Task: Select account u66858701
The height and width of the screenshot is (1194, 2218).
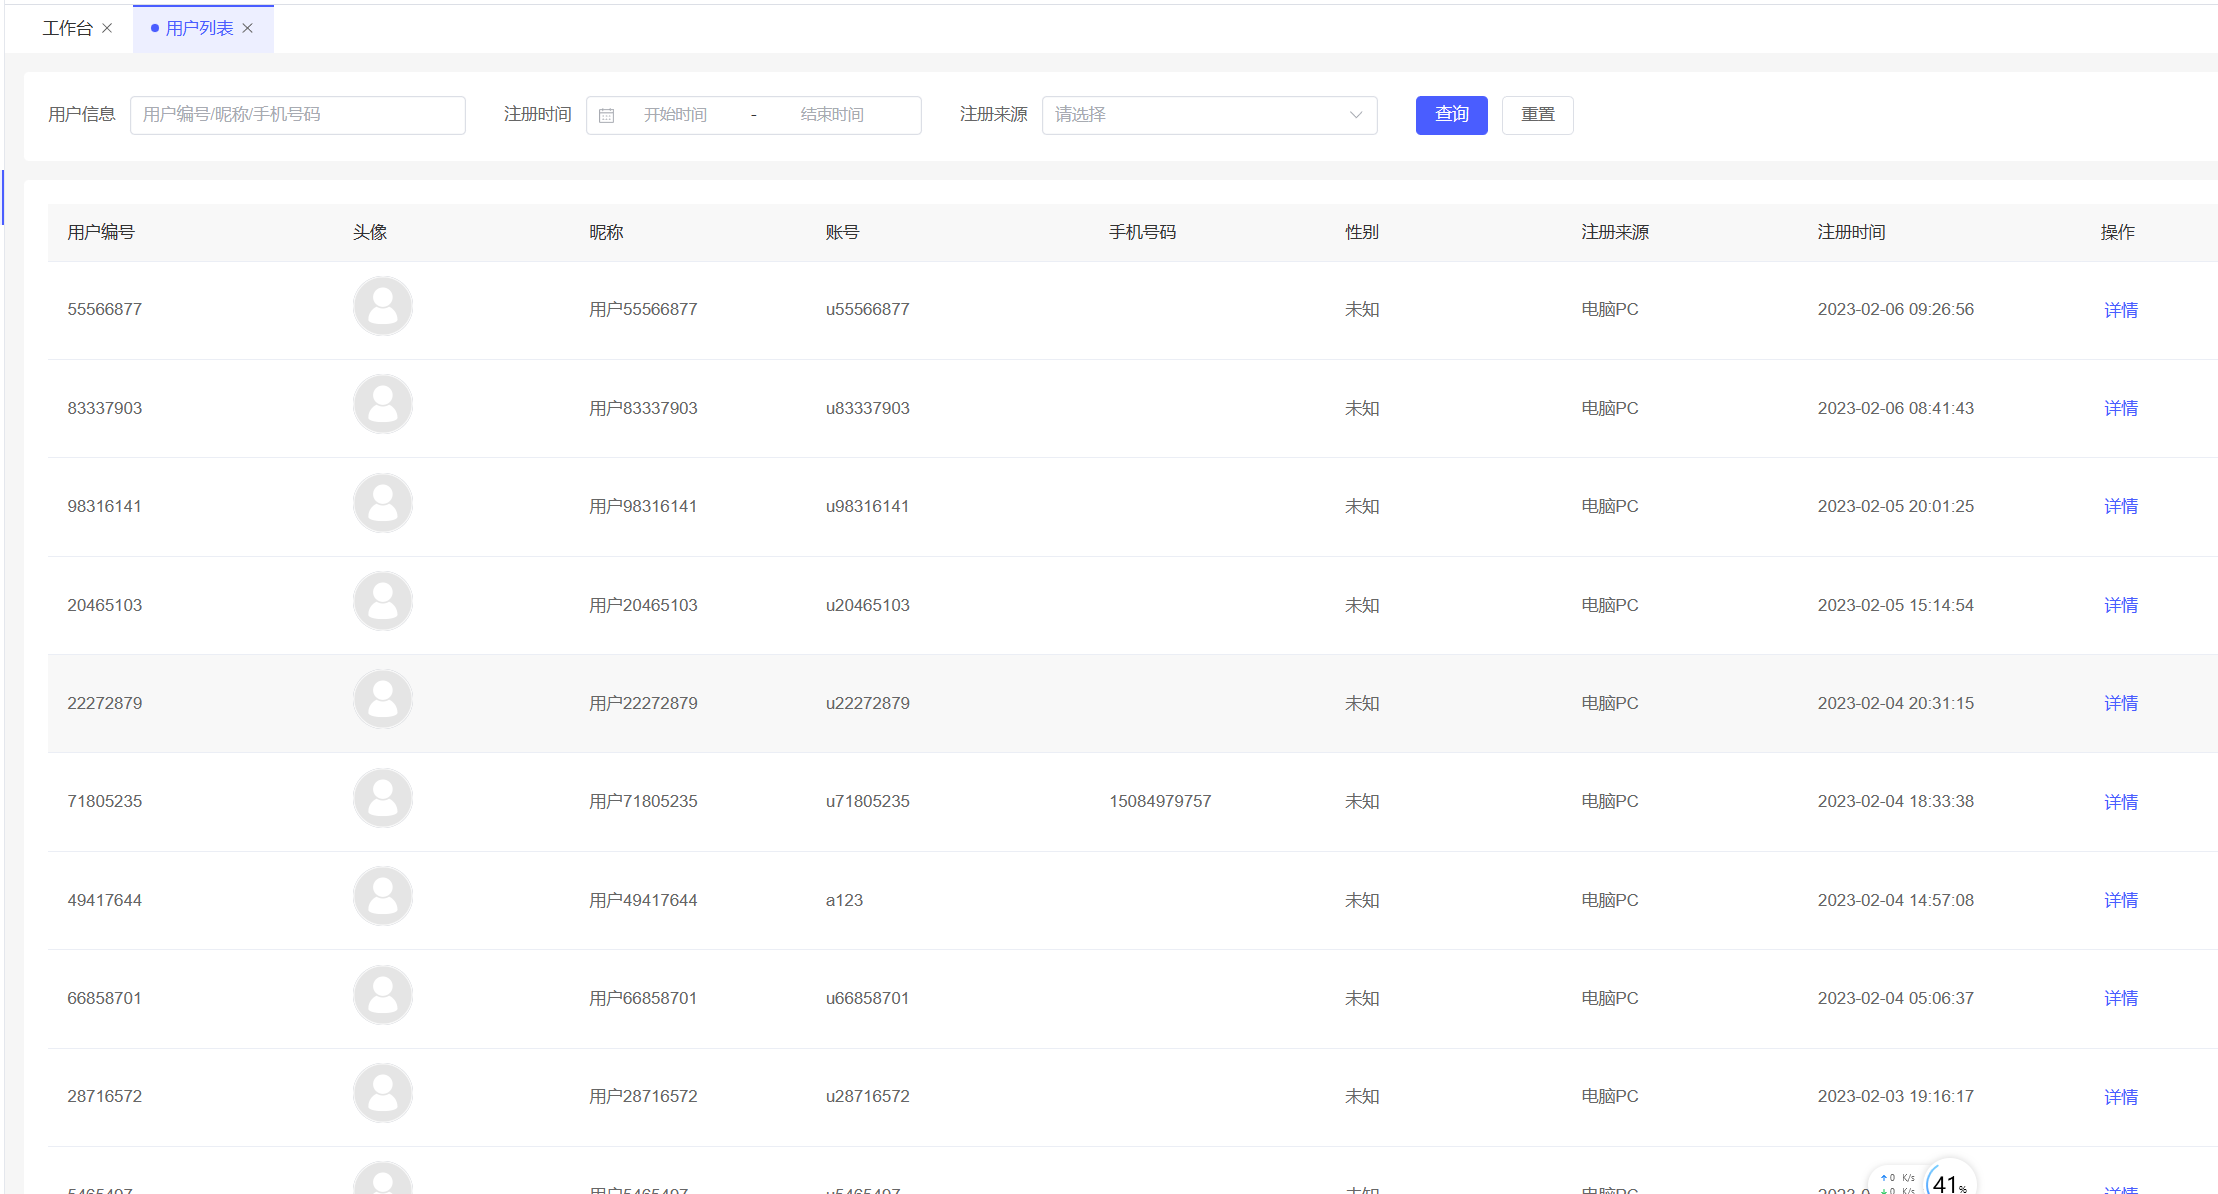Action: [868, 998]
